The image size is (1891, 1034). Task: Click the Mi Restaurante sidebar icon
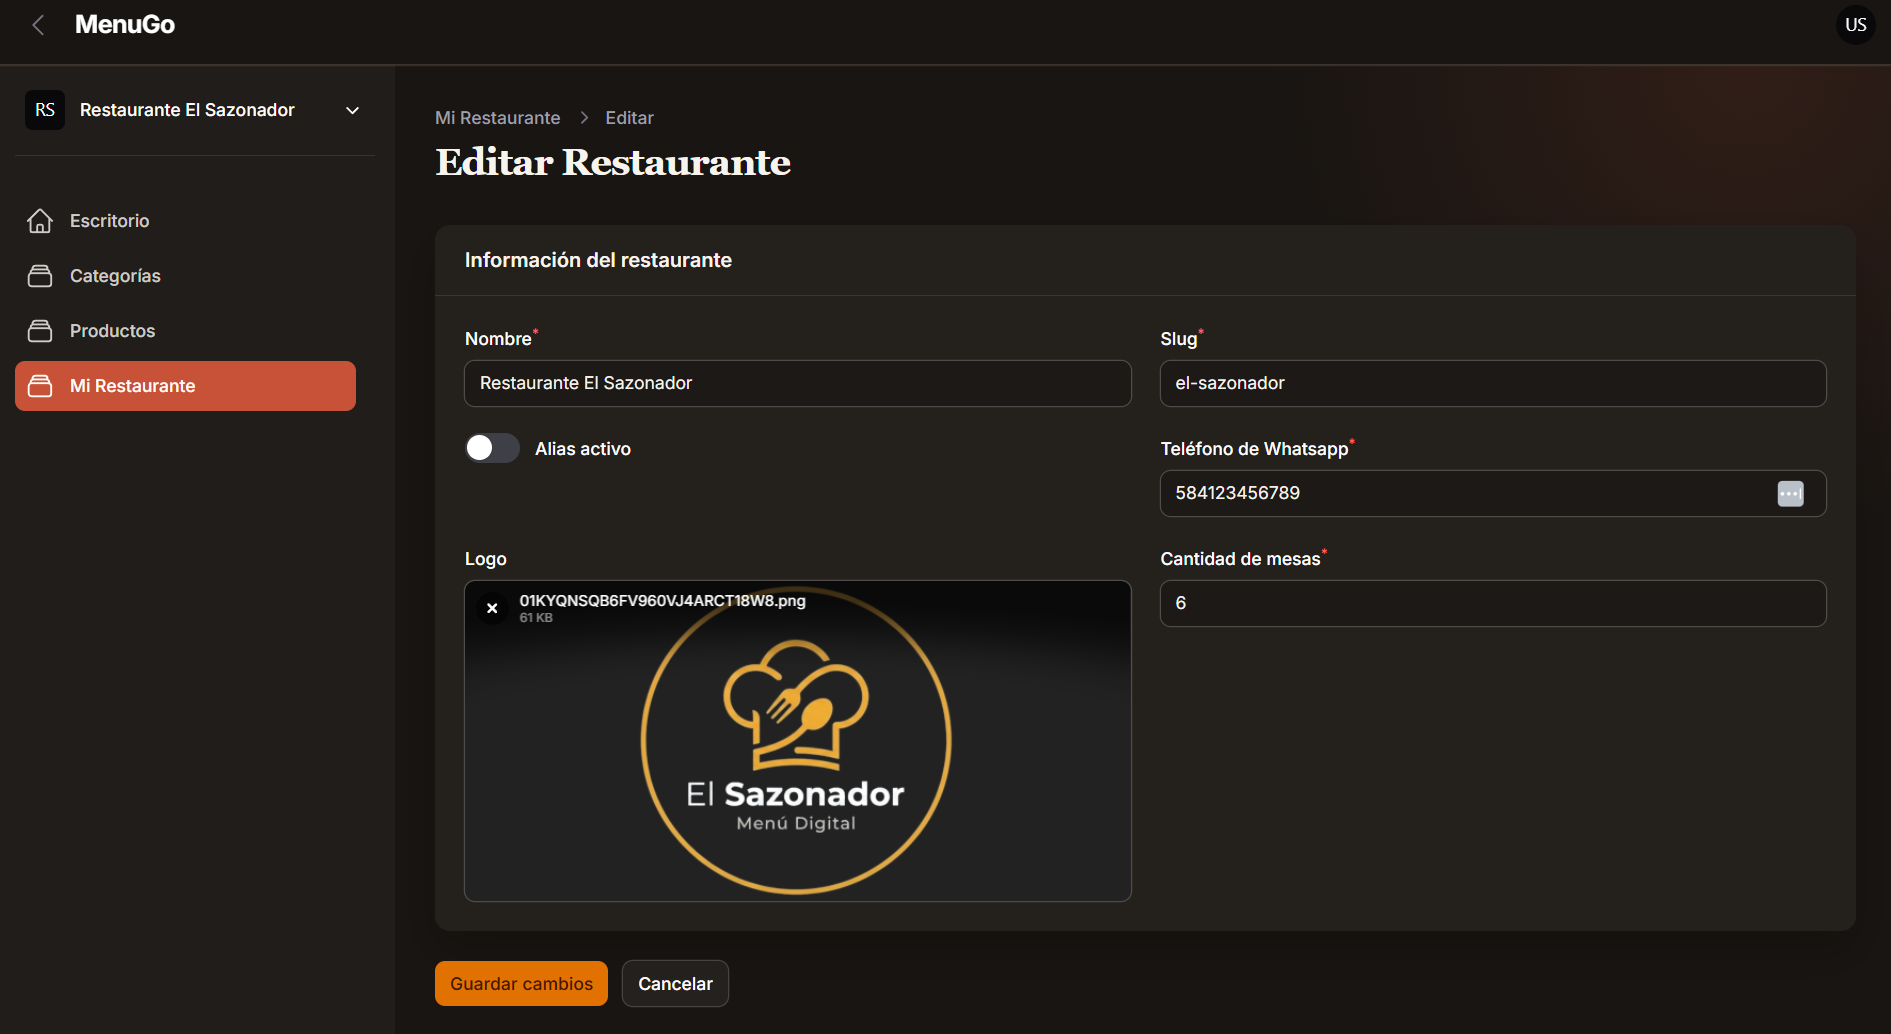point(40,386)
